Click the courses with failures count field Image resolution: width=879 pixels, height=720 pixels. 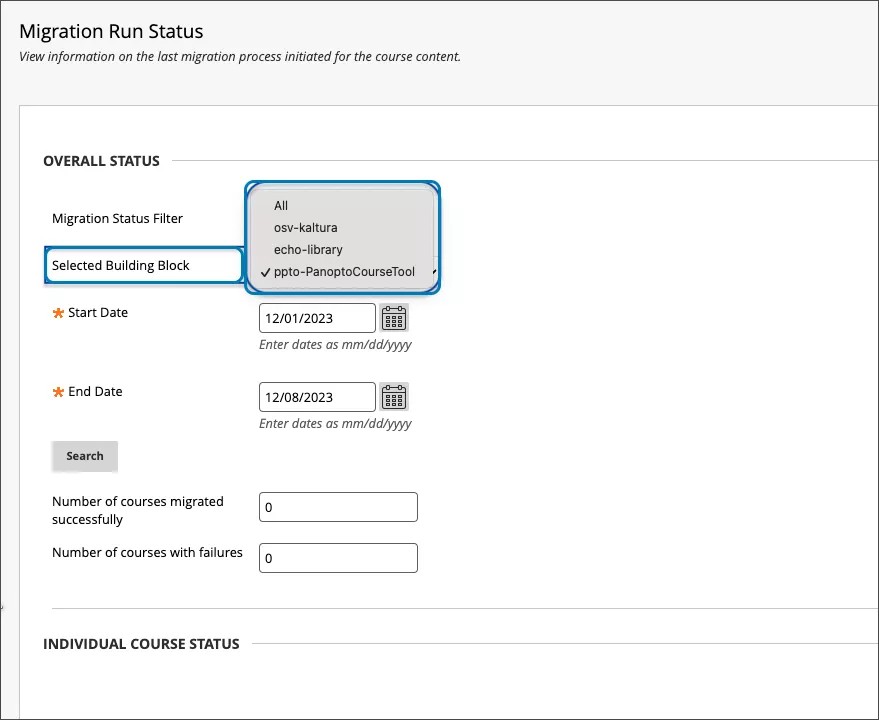[338, 557]
